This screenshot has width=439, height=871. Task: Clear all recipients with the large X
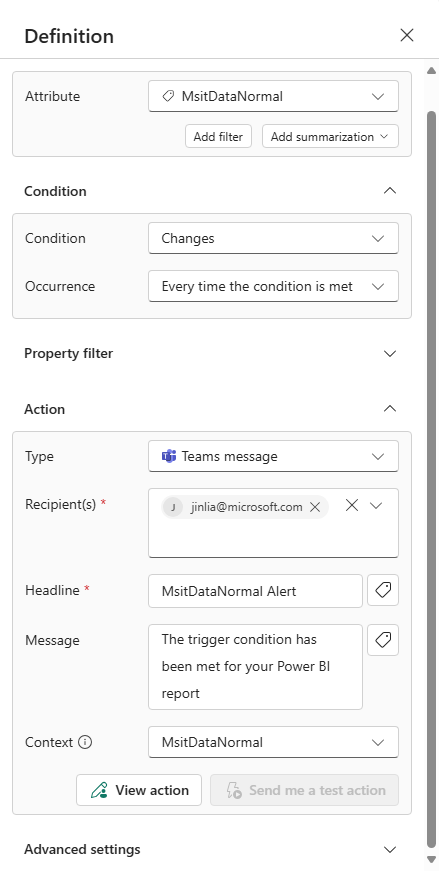[x=352, y=505]
